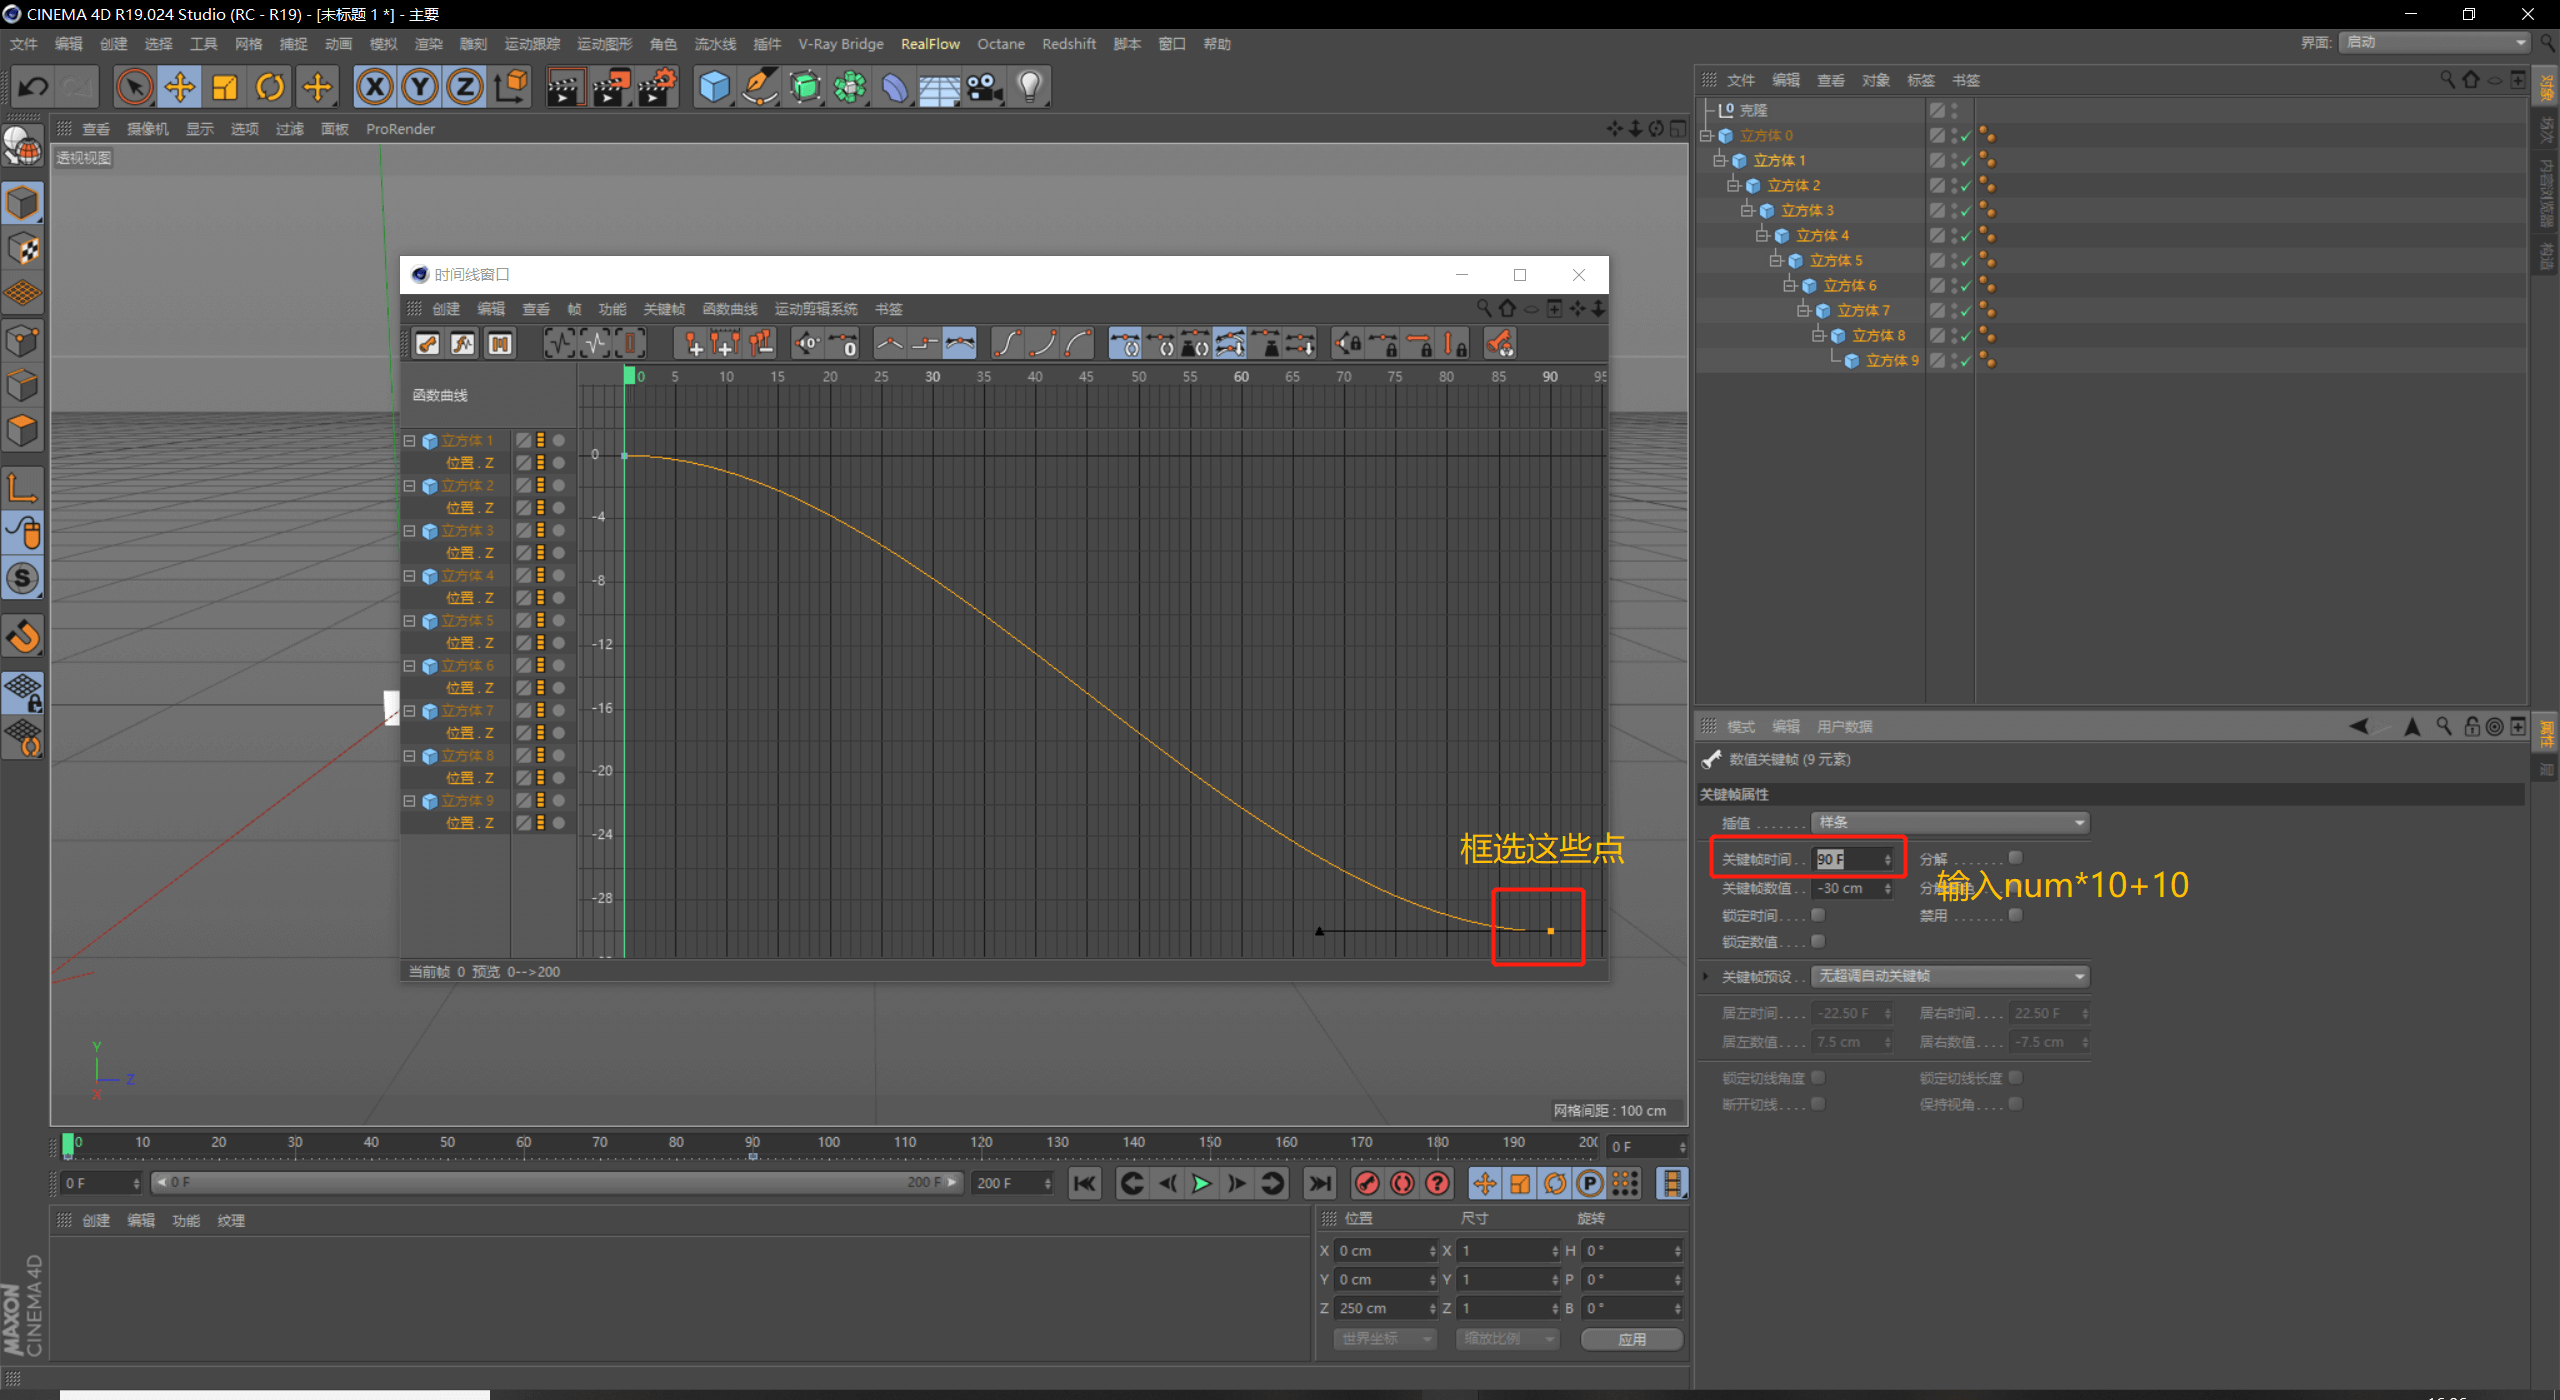The width and height of the screenshot is (2560, 1400).
Task: Add a Cube primitive object
Action: [714, 87]
